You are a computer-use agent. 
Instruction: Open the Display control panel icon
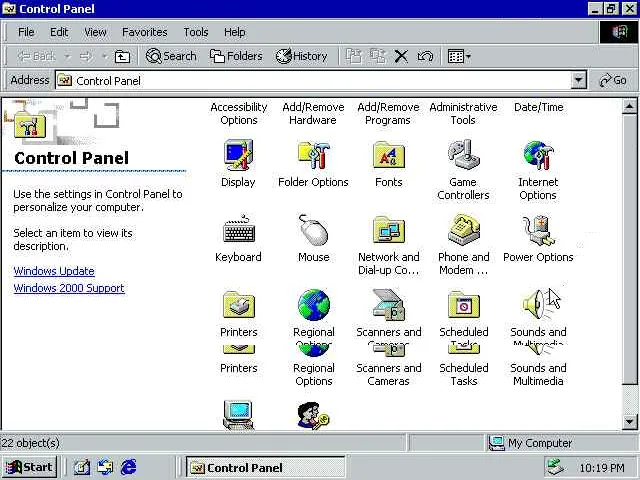click(x=238, y=155)
